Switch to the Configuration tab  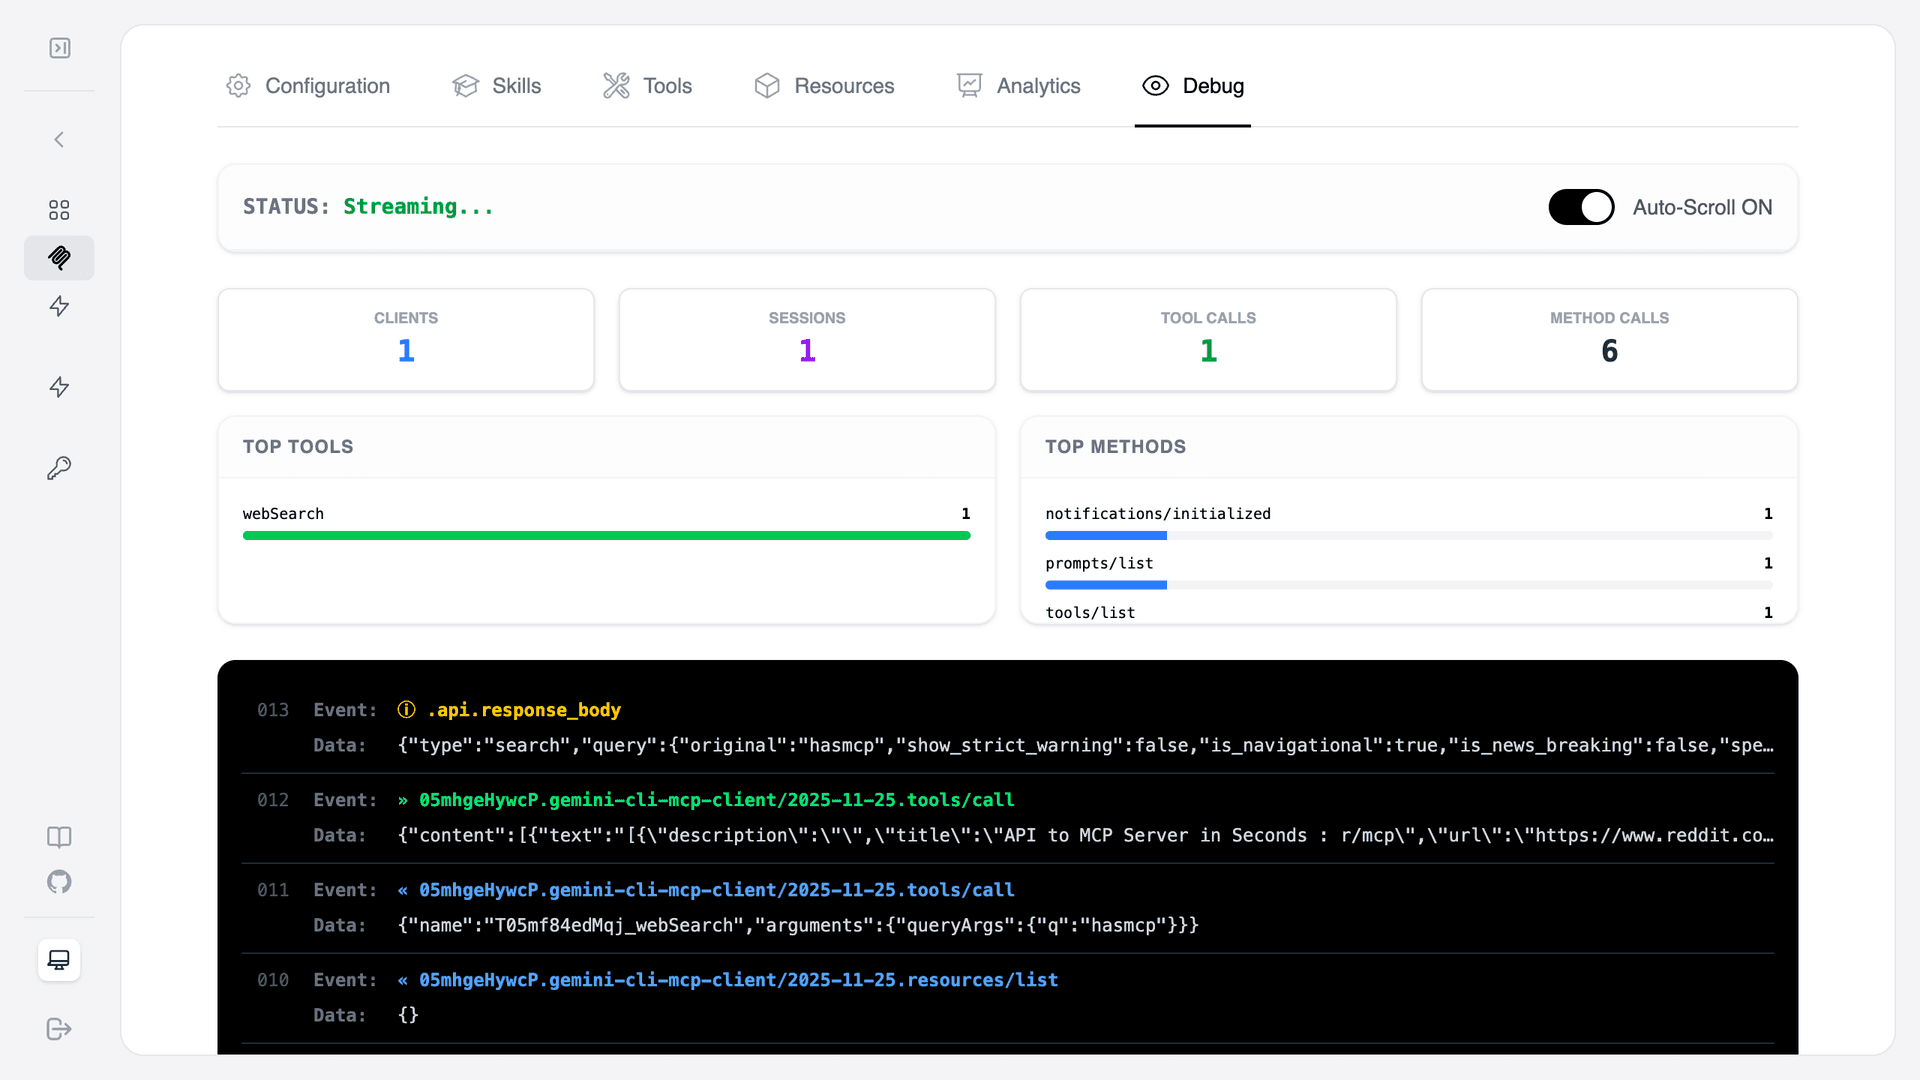coord(308,86)
